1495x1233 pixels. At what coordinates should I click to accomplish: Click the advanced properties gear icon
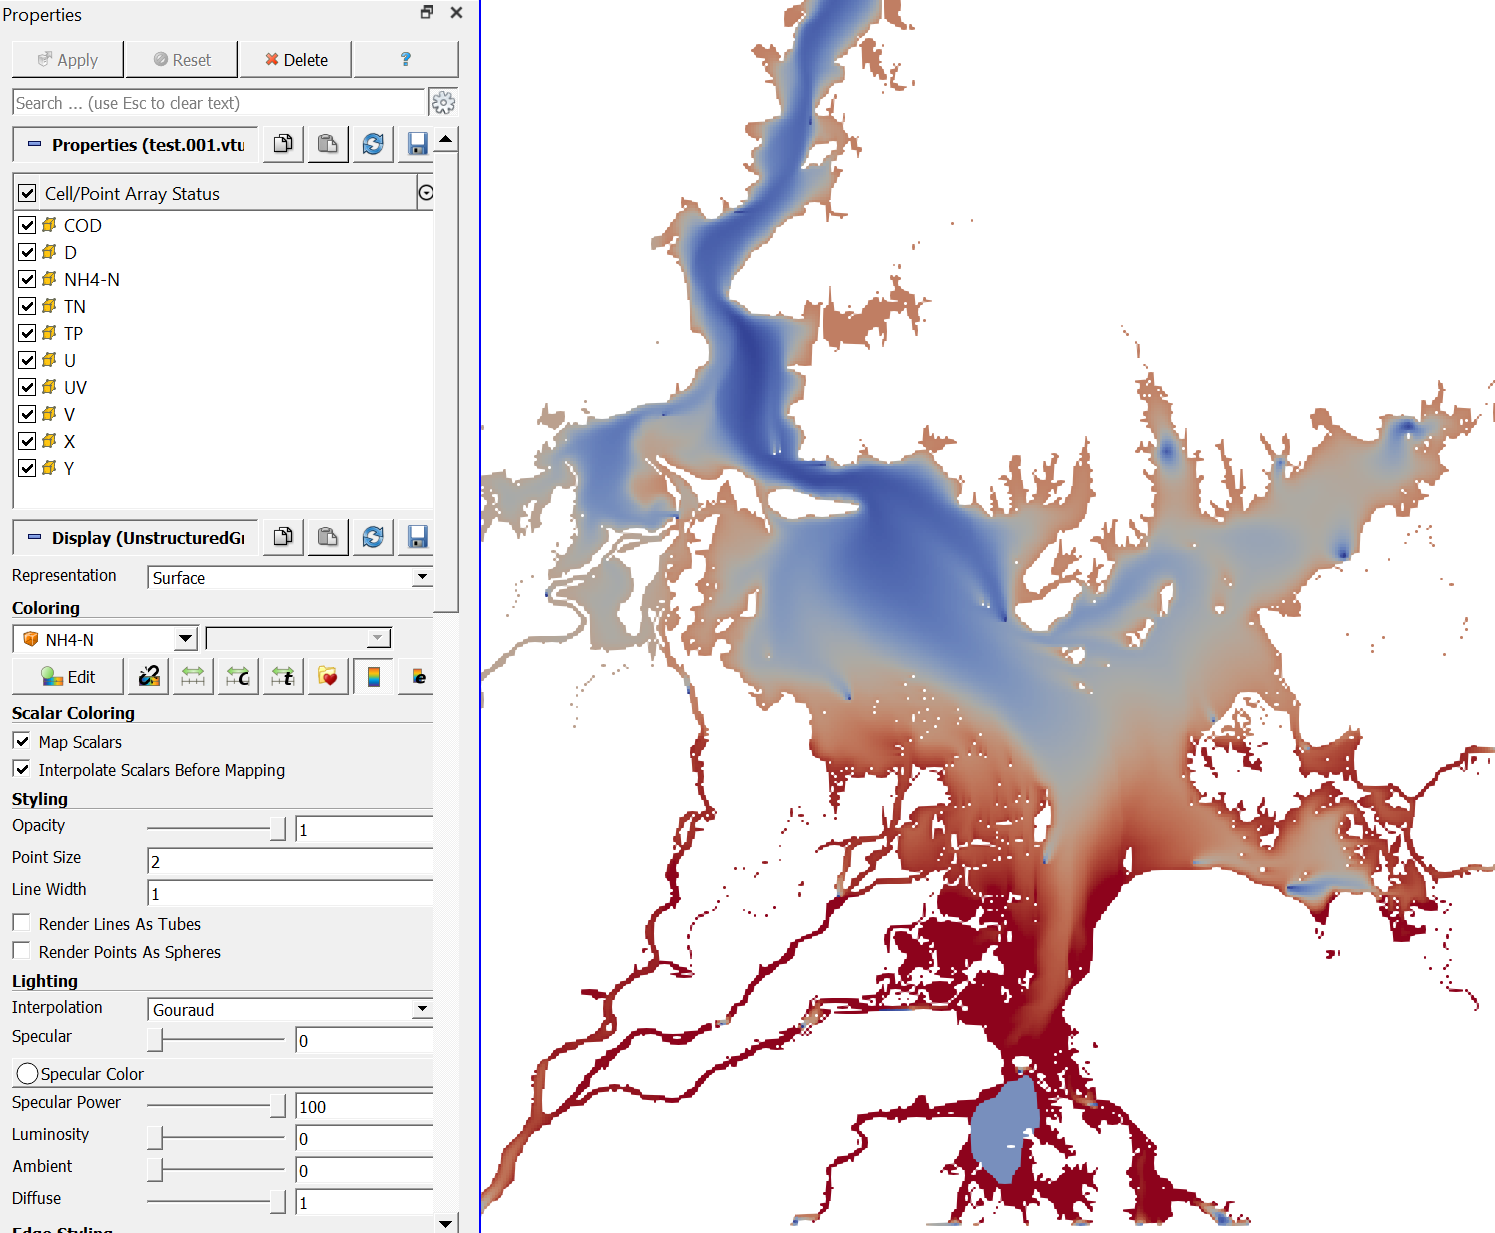(x=443, y=103)
